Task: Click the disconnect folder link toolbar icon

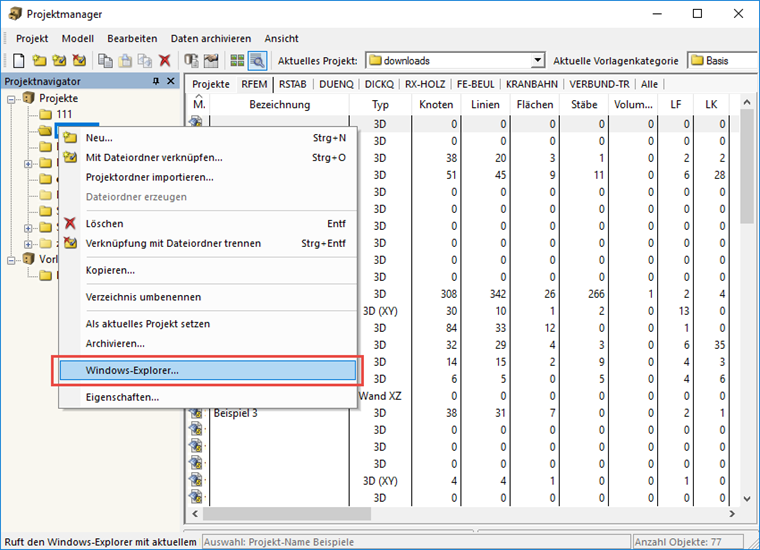Action: coord(79,61)
